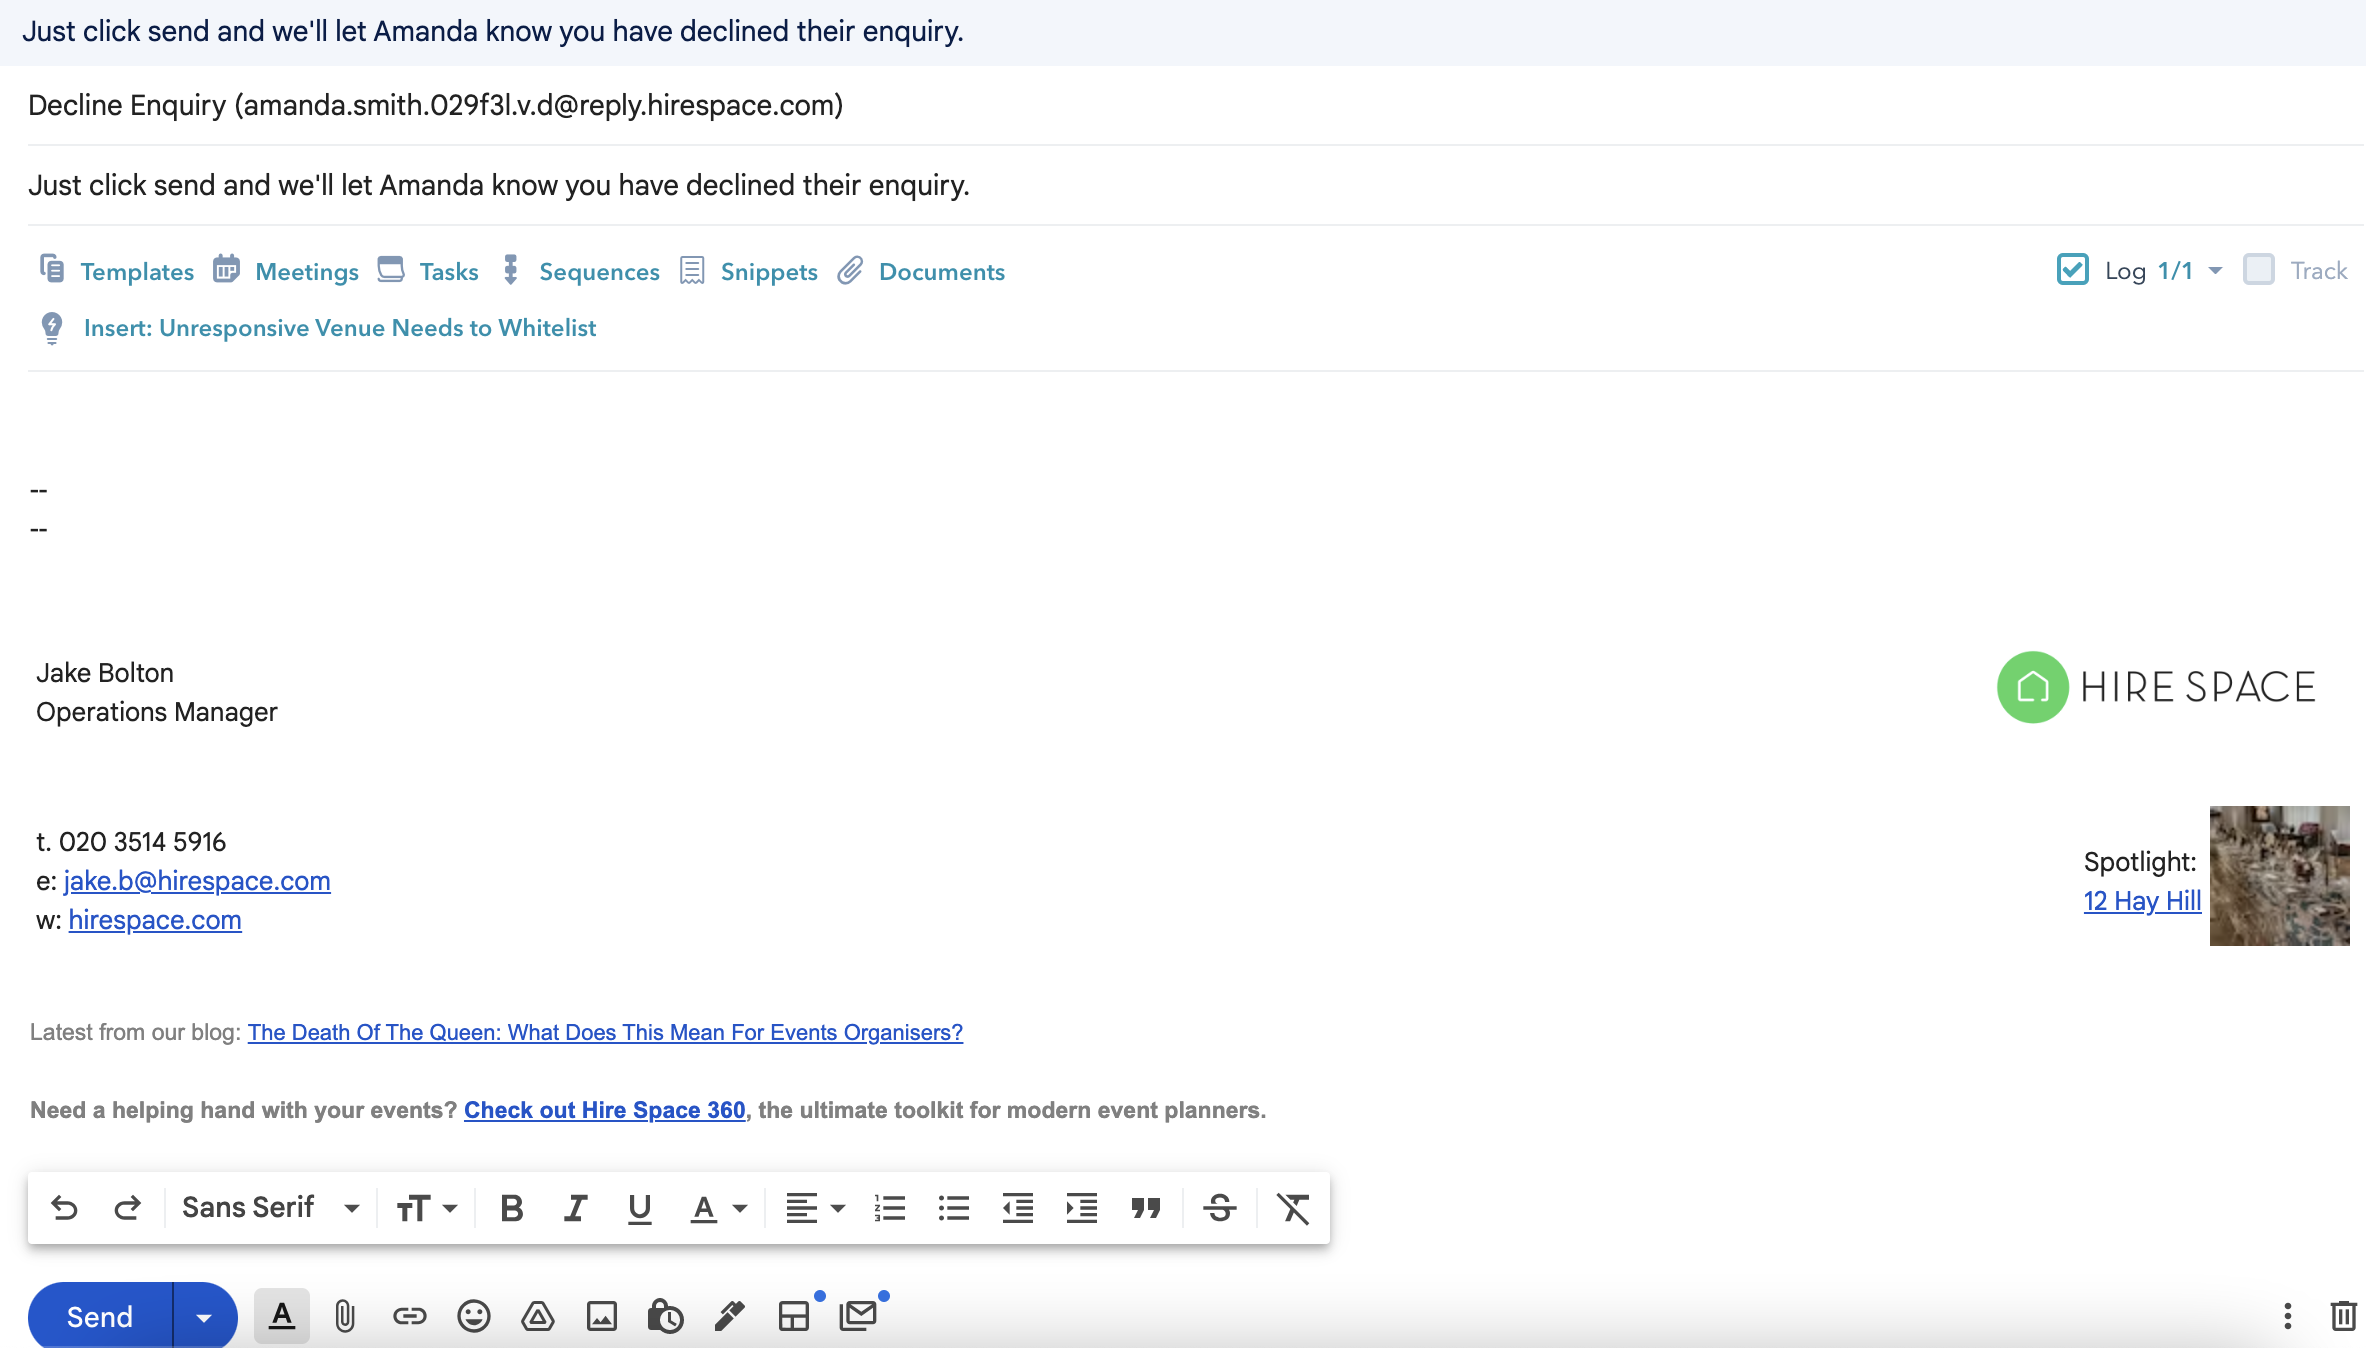Choose email layout icon
2366x1348 pixels.
tap(794, 1316)
